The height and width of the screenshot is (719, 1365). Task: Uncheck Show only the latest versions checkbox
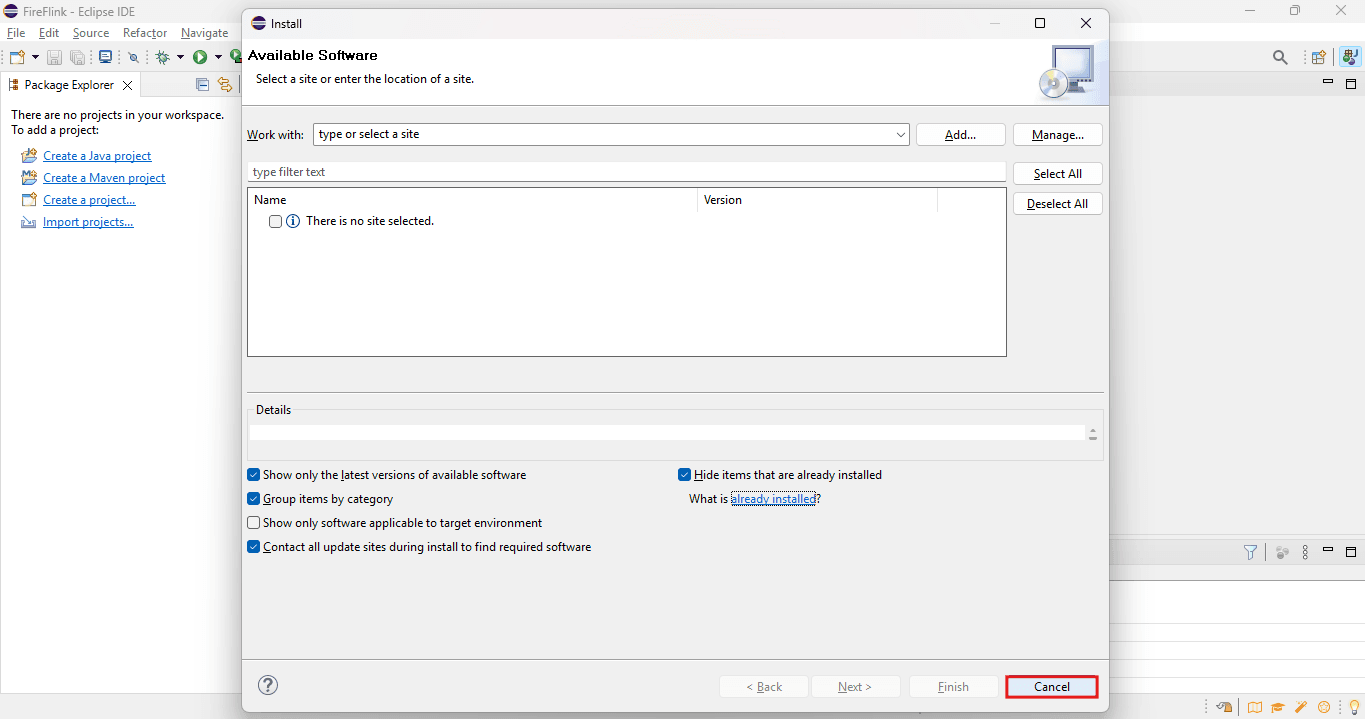click(254, 475)
